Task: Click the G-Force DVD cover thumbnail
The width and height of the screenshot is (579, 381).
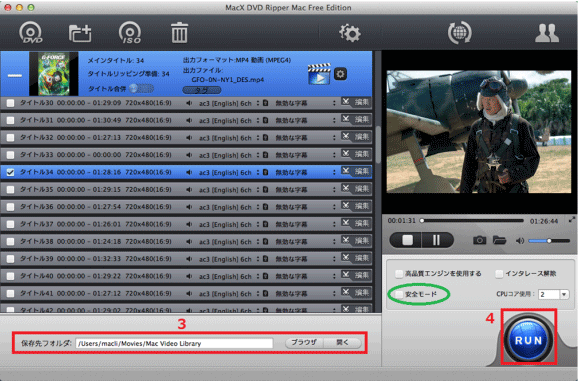Action: point(54,73)
